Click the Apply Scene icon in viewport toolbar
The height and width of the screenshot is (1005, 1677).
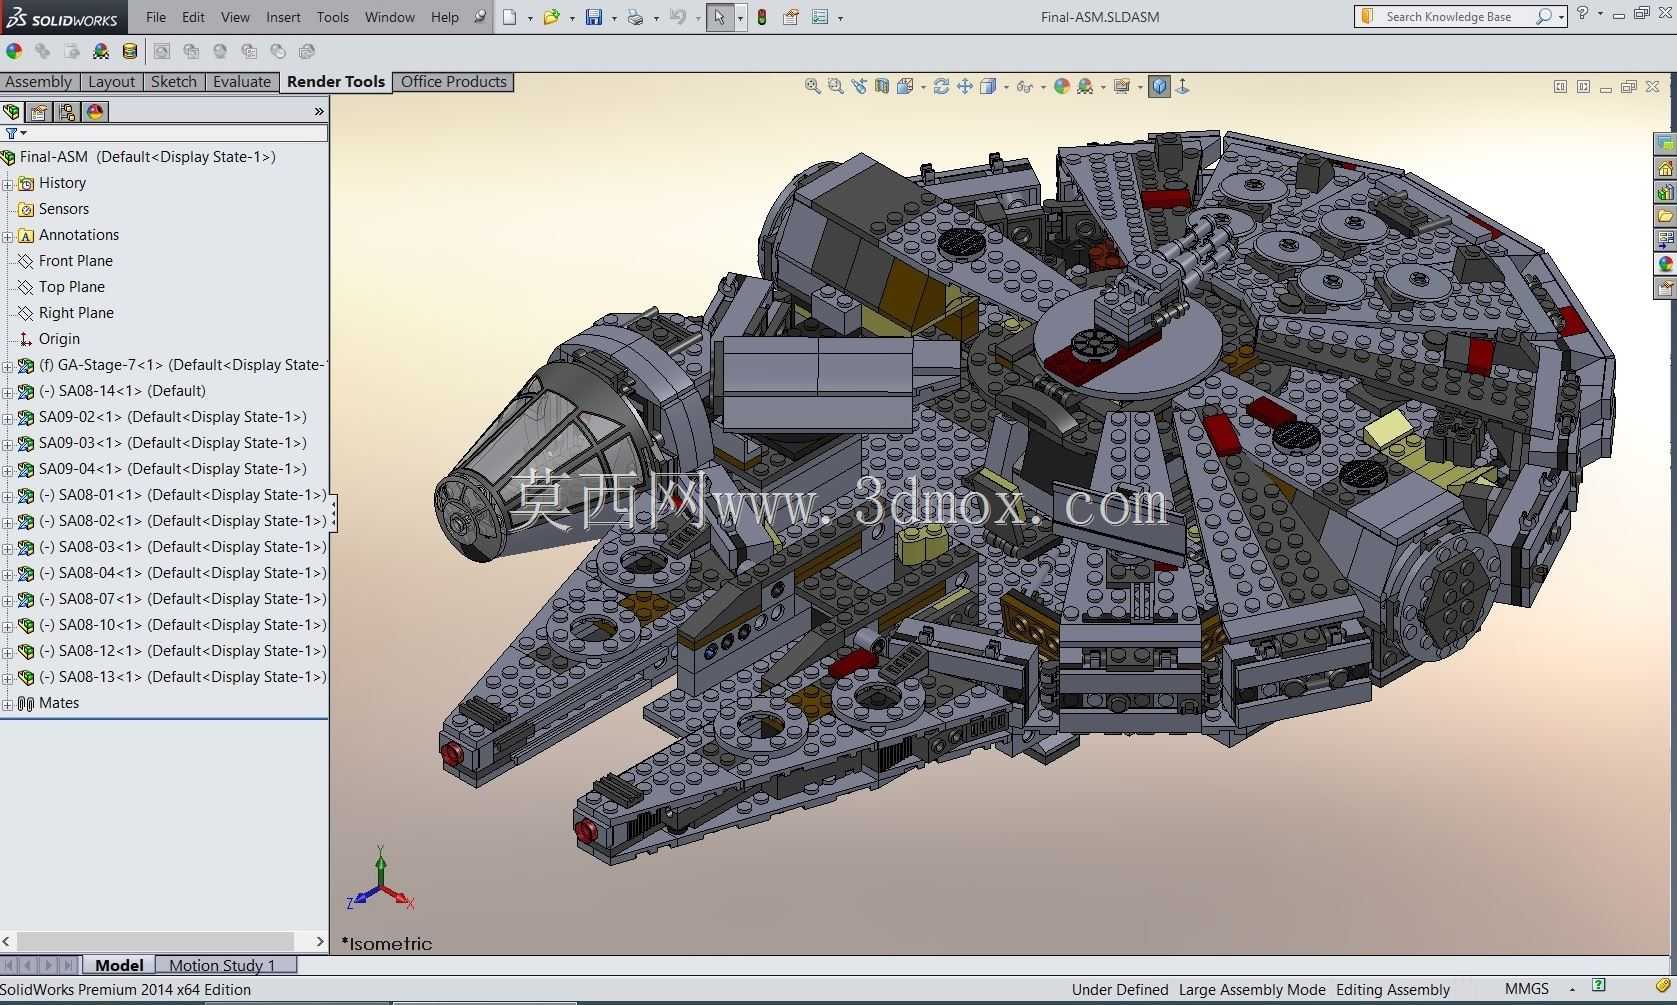tap(1085, 87)
